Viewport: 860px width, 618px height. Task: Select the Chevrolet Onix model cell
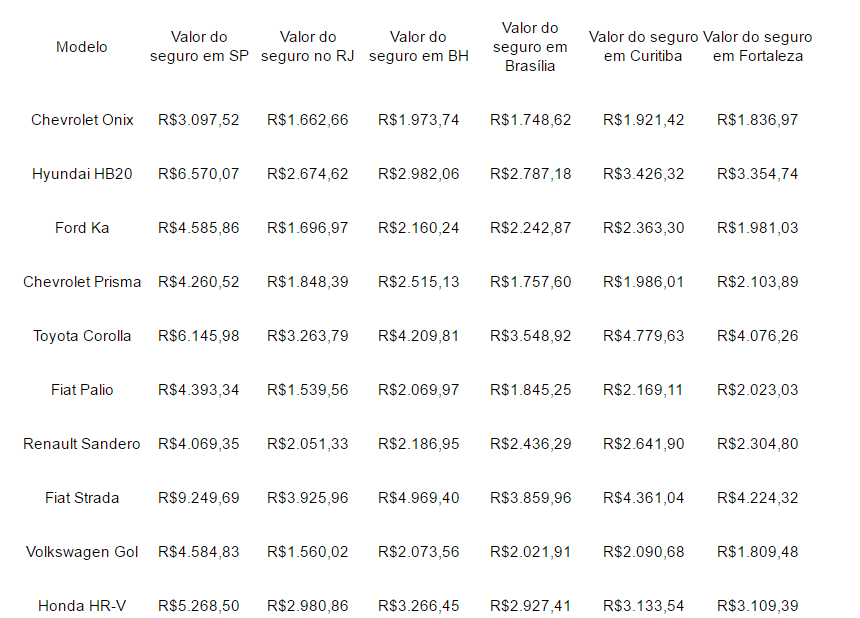click(x=82, y=120)
